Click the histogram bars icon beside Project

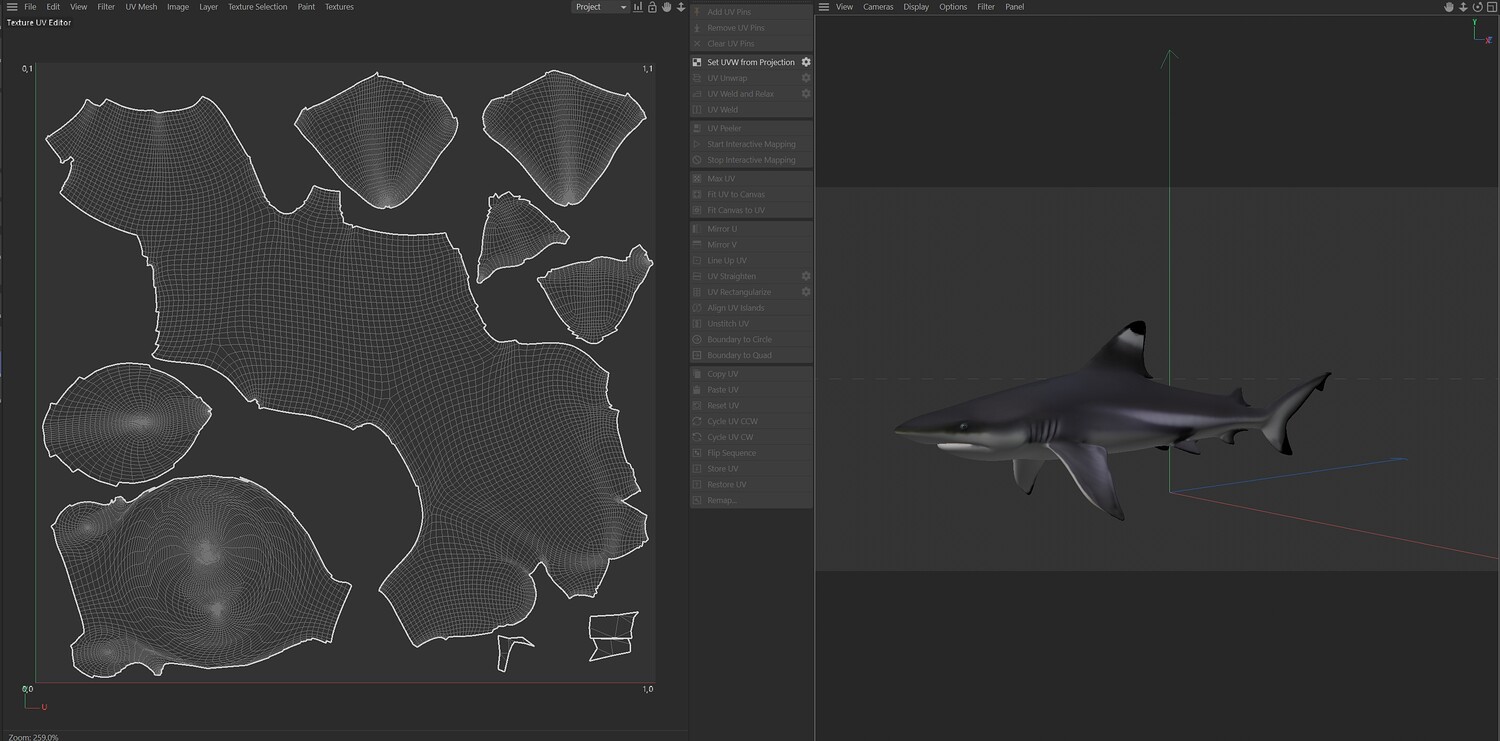tap(638, 7)
